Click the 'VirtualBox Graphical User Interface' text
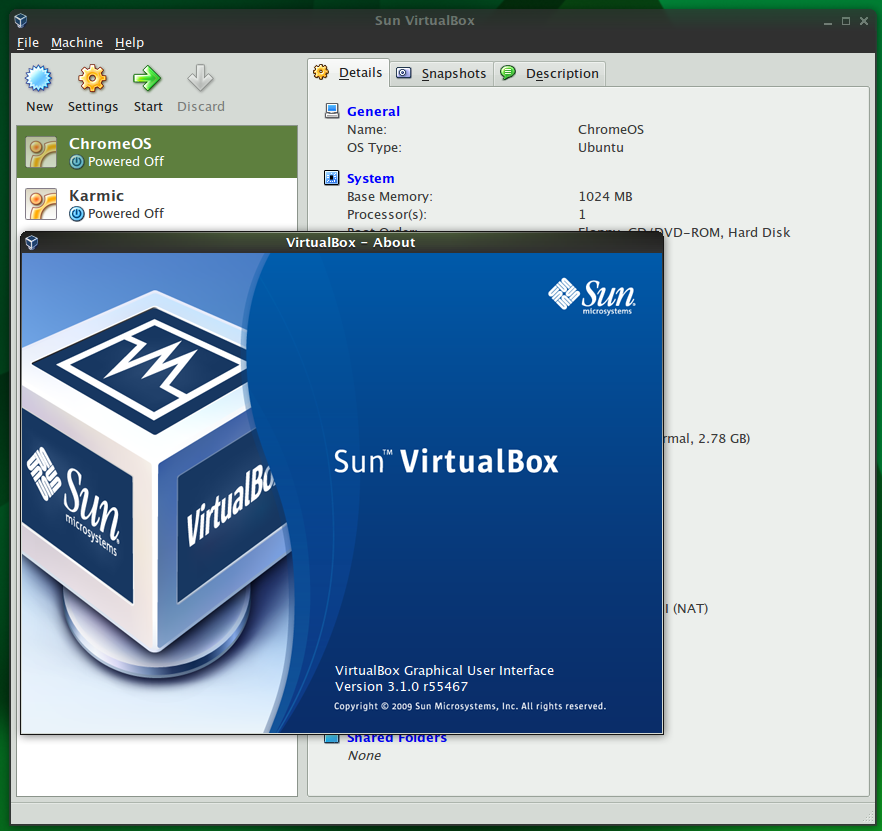This screenshot has height=831, width=882. (x=444, y=670)
